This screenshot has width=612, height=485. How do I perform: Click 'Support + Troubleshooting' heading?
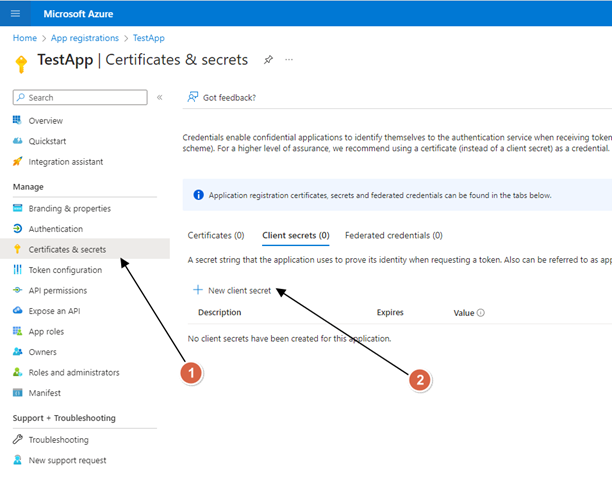64,418
